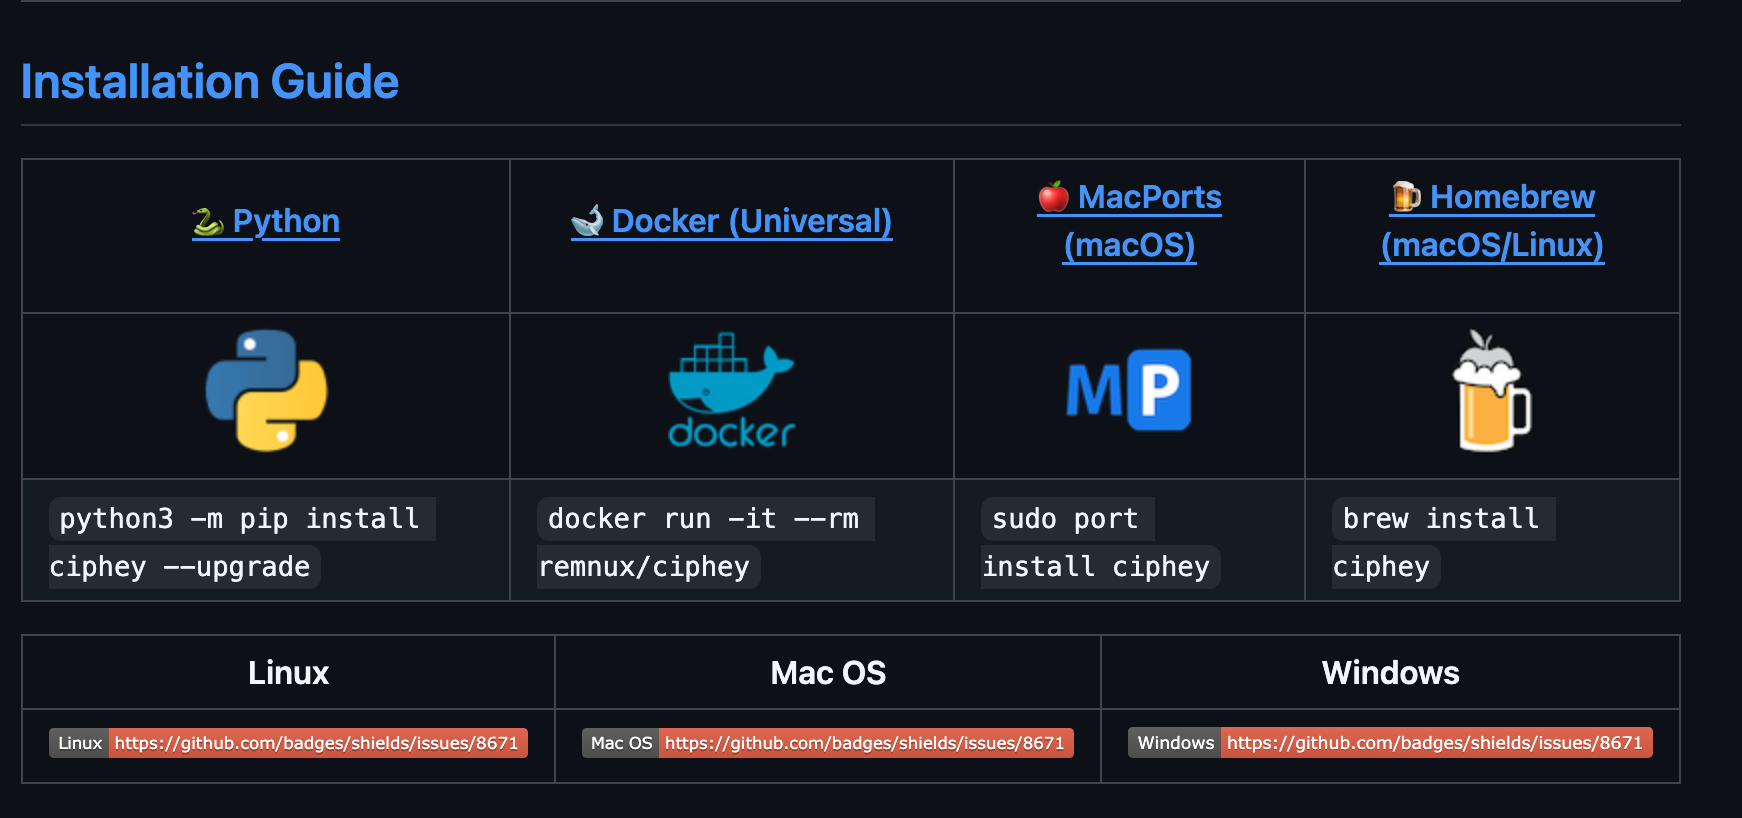Click the Docker whale logo image
This screenshot has height=818, width=1742.
coord(731,391)
